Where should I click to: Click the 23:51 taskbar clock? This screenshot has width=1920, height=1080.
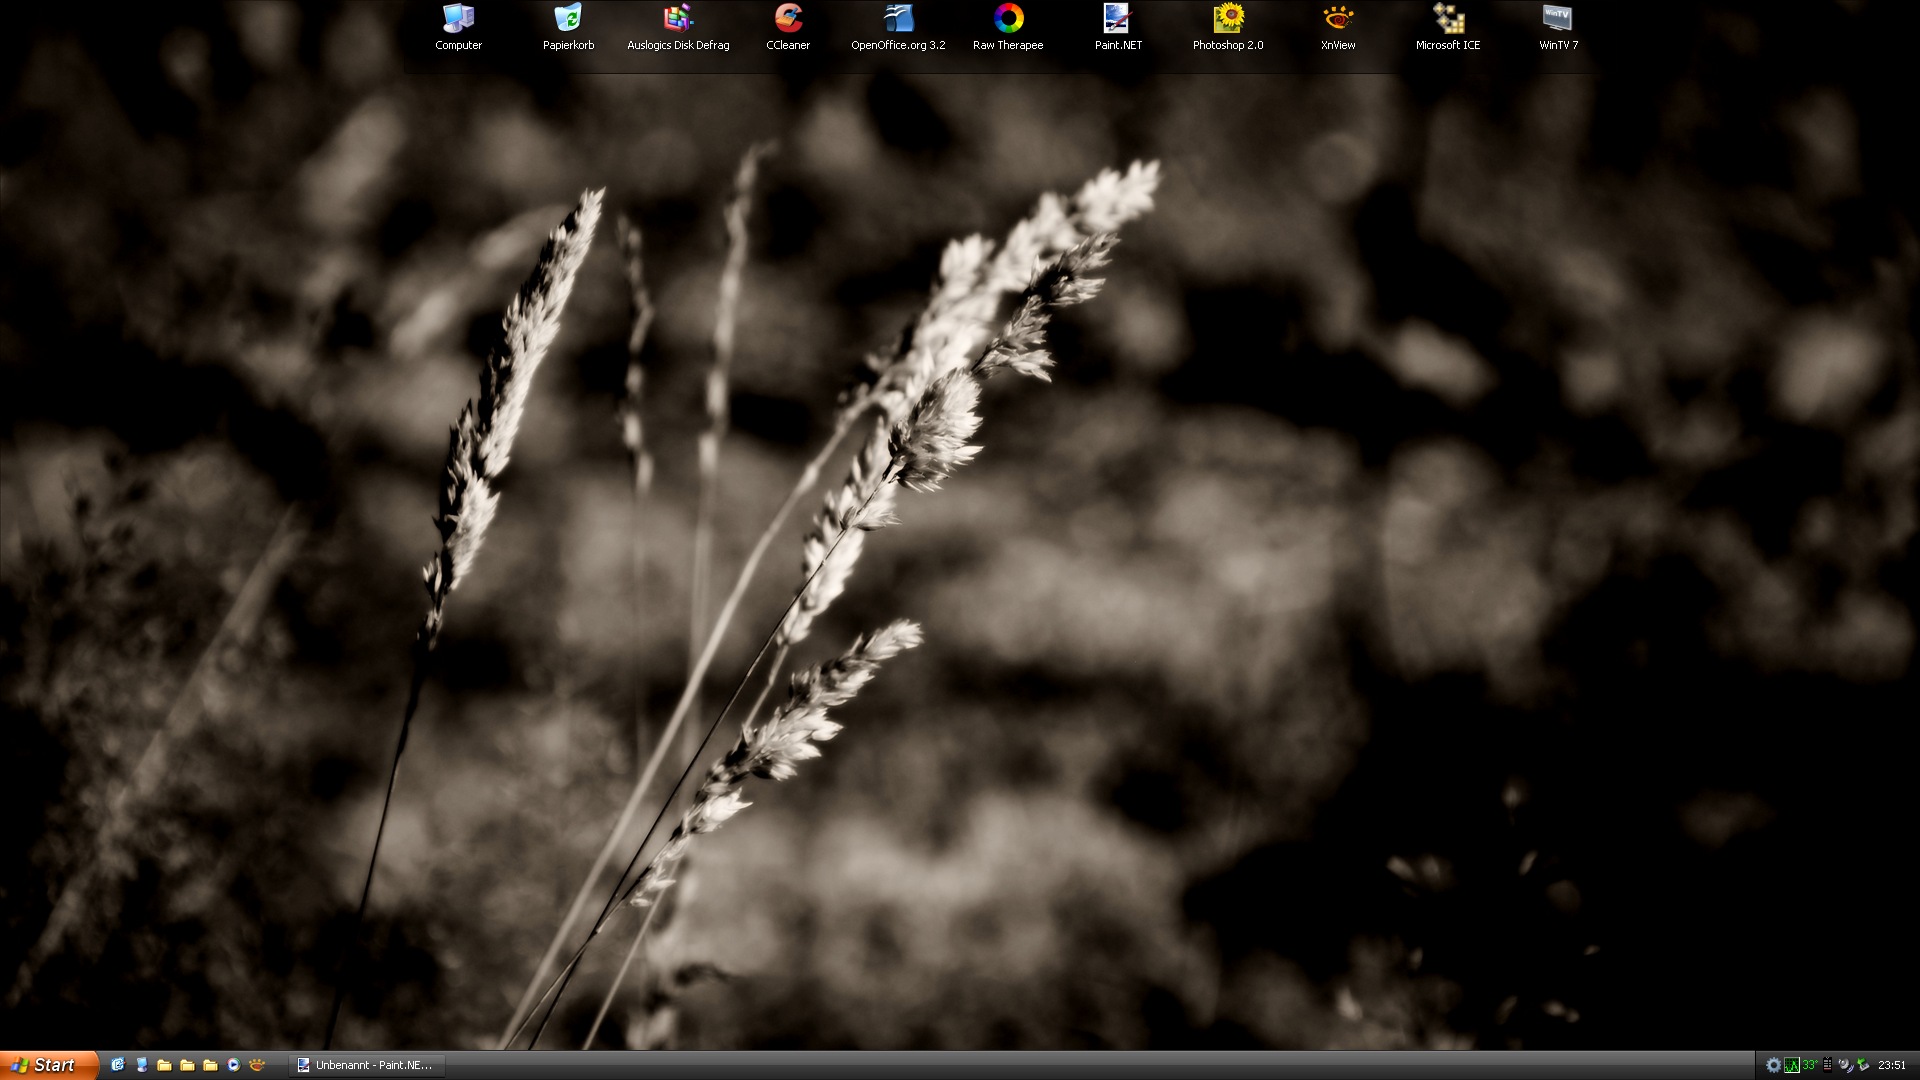(x=1891, y=1065)
